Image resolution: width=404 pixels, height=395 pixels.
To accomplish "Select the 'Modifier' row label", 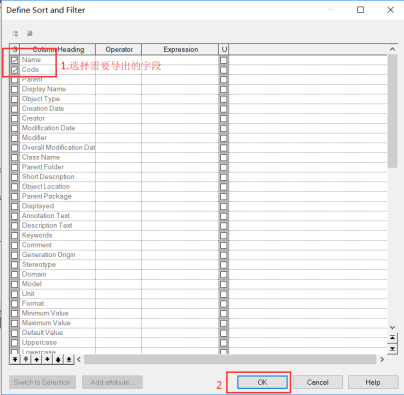I will point(34,138).
